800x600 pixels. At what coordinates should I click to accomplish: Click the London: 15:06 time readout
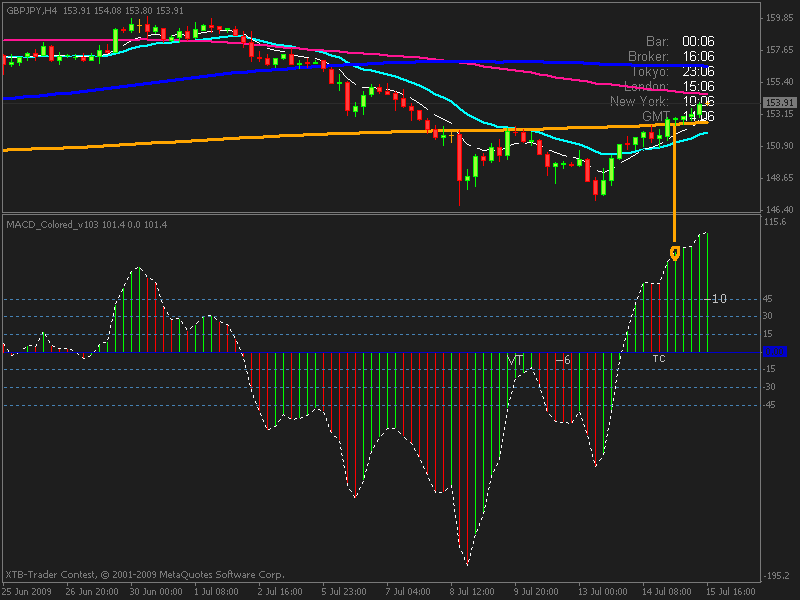click(x=669, y=86)
